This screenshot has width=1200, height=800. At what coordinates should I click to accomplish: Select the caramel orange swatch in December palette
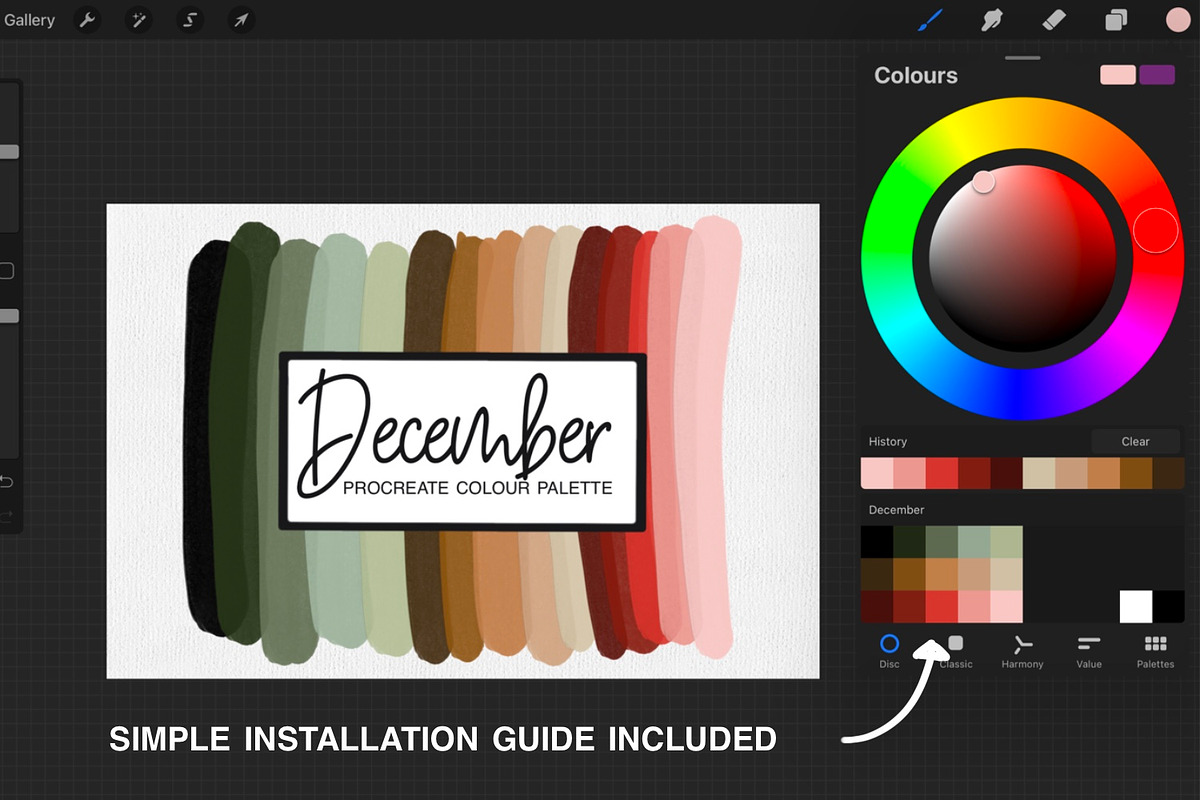942,574
